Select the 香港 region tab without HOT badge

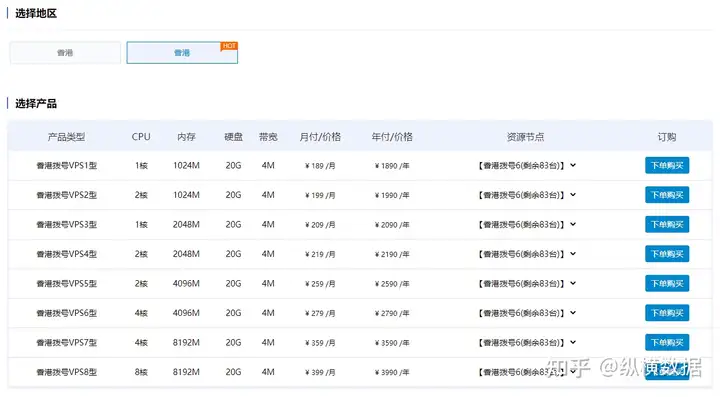[x=65, y=53]
